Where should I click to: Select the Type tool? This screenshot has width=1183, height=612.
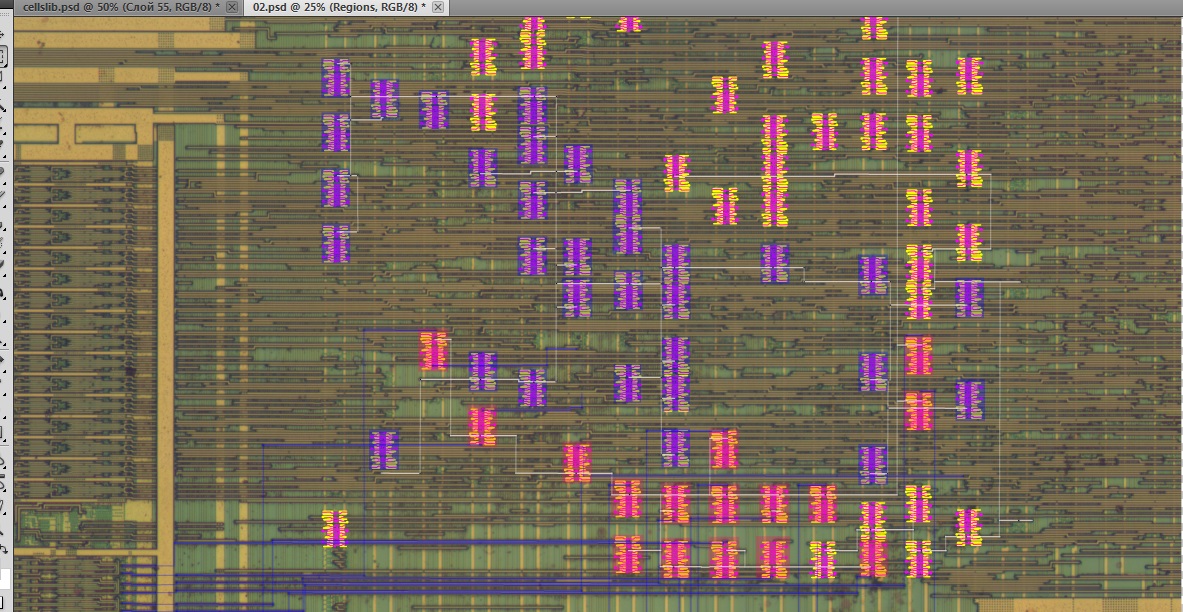click(x=3, y=388)
